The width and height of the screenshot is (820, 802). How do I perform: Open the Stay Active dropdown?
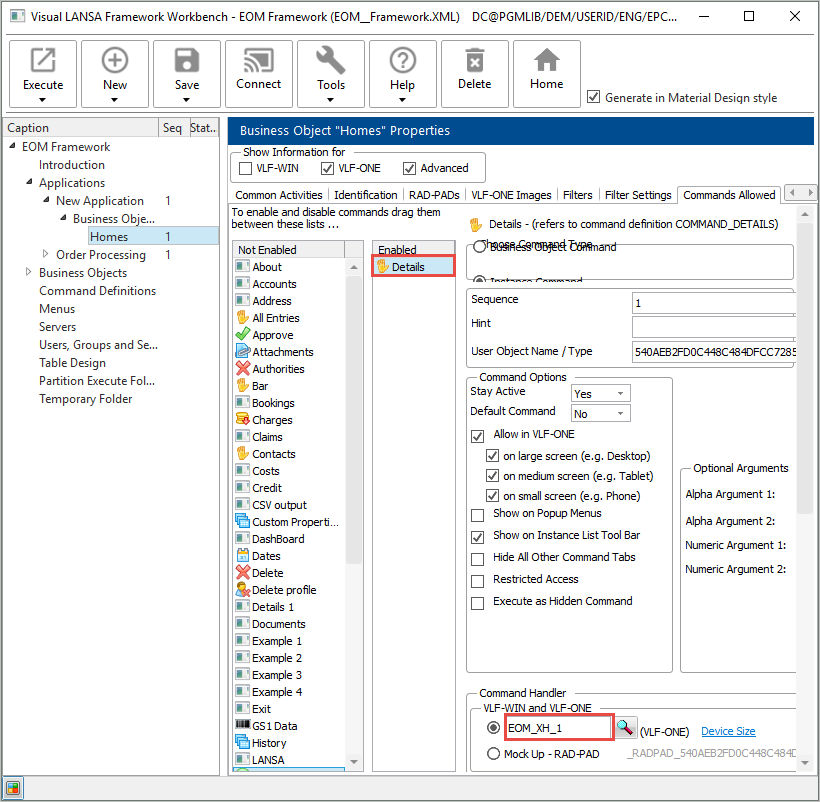point(600,394)
